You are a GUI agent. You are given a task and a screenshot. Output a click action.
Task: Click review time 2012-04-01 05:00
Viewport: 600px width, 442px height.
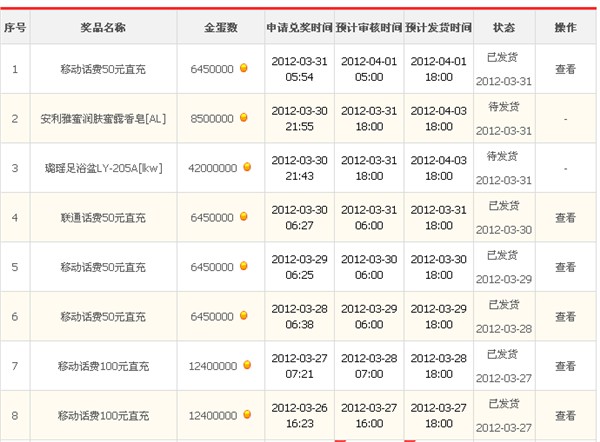(369, 69)
